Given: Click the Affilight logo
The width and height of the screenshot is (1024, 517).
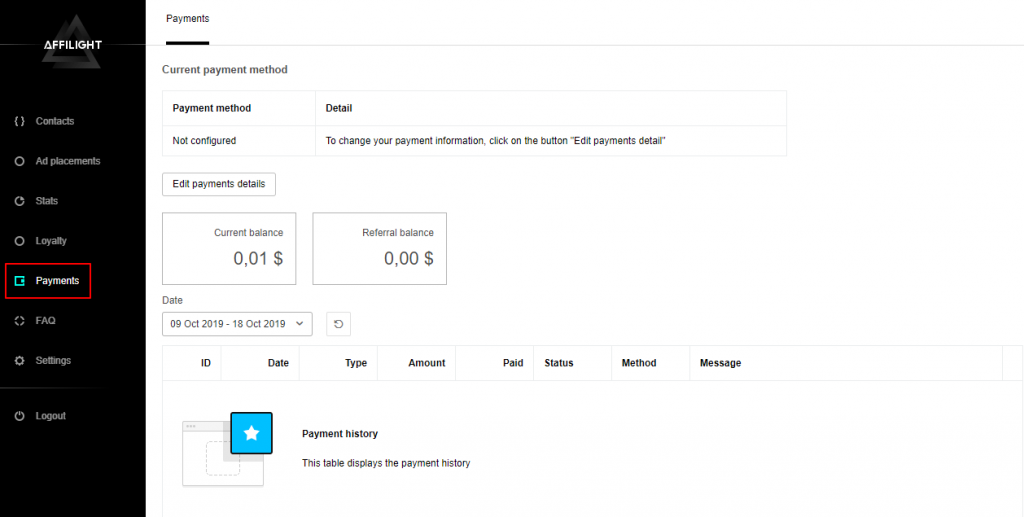Looking at the screenshot, I should point(72,44).
